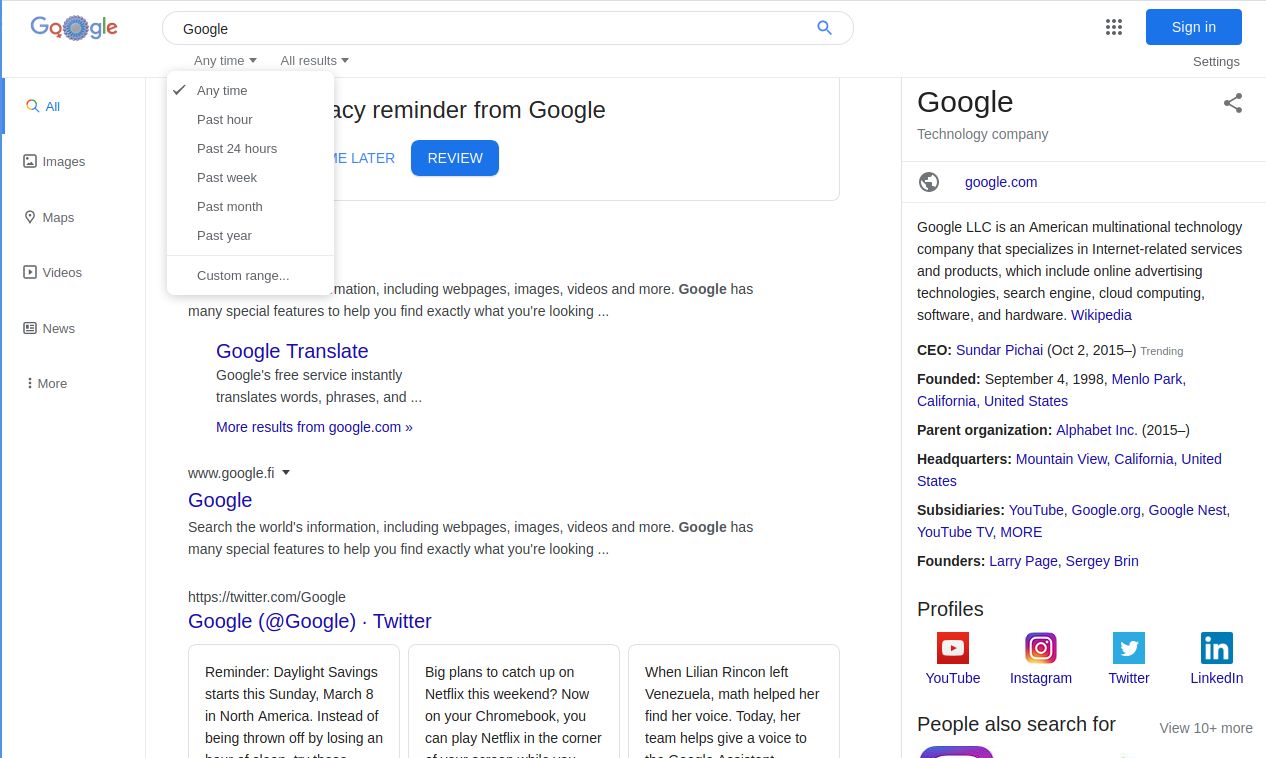Open the YouTube profile icon

point(953,648)
